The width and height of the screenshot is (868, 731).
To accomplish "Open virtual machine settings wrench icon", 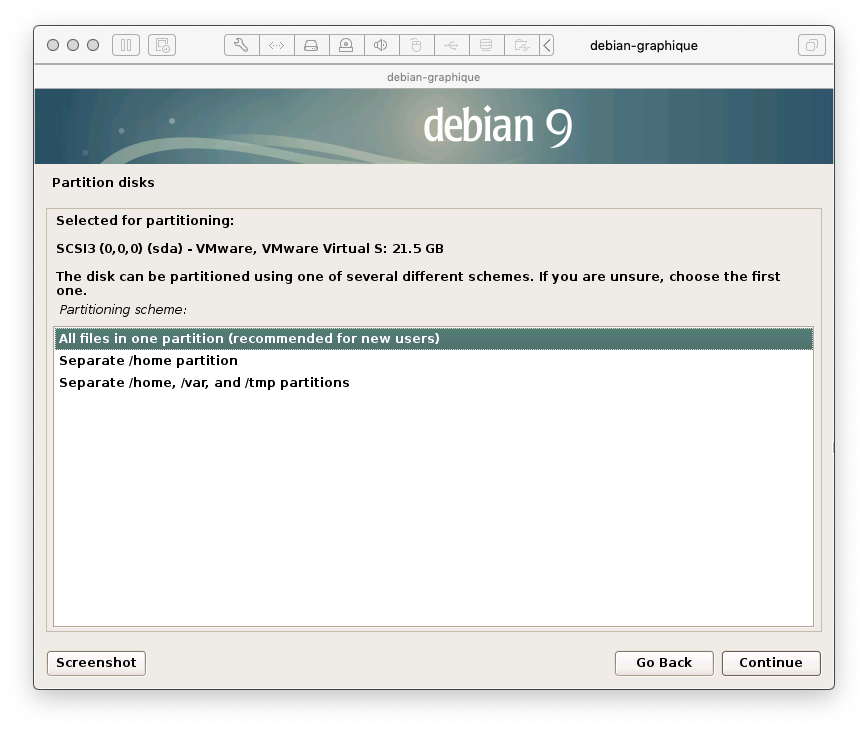I will tap(241, 45).
